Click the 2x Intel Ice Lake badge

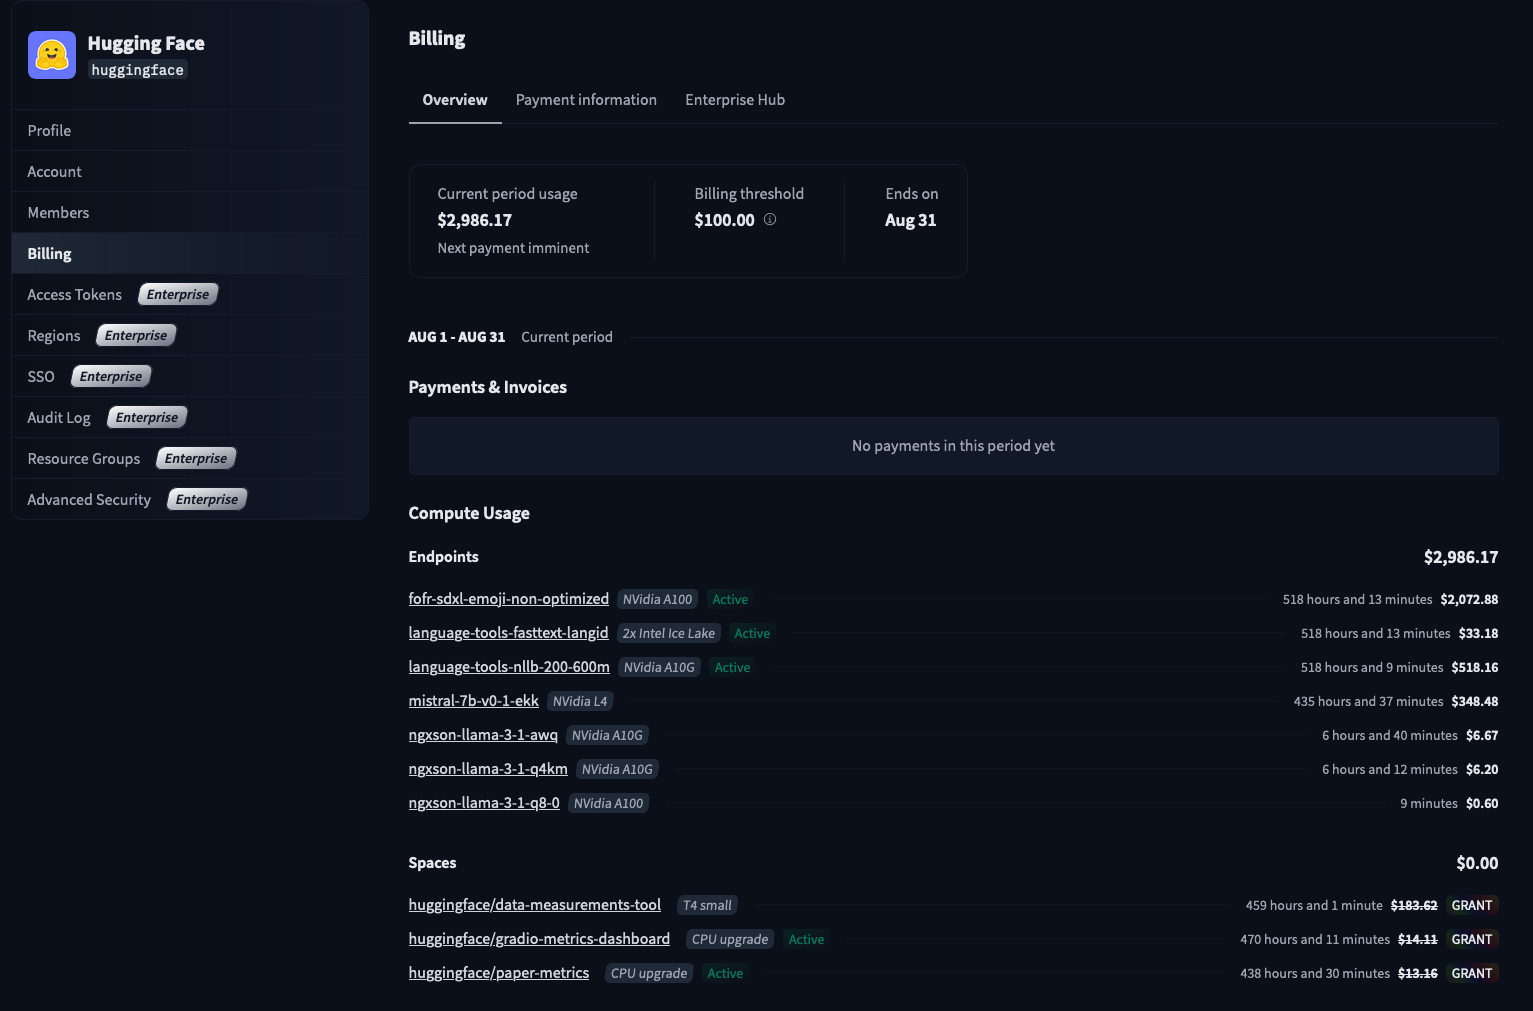tap(668, 632)
